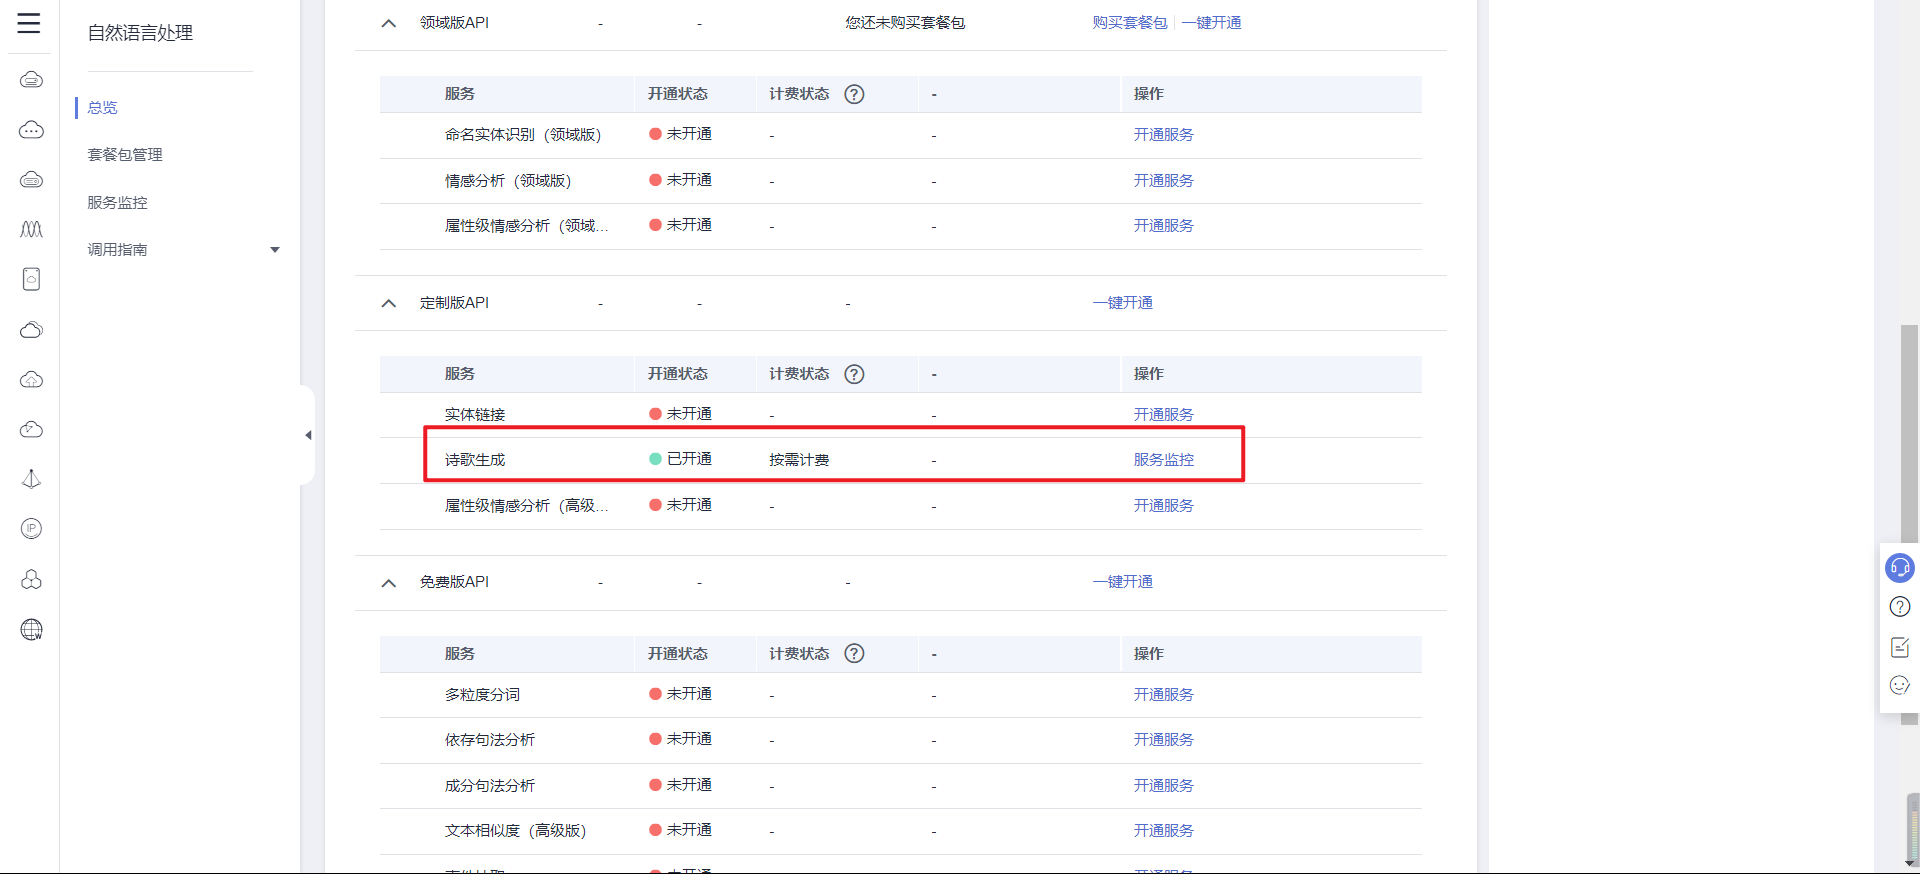Click the pyramid-shaped sidebar icon
Viewport: 1920px width, 874px height.
tap(31, 479)
